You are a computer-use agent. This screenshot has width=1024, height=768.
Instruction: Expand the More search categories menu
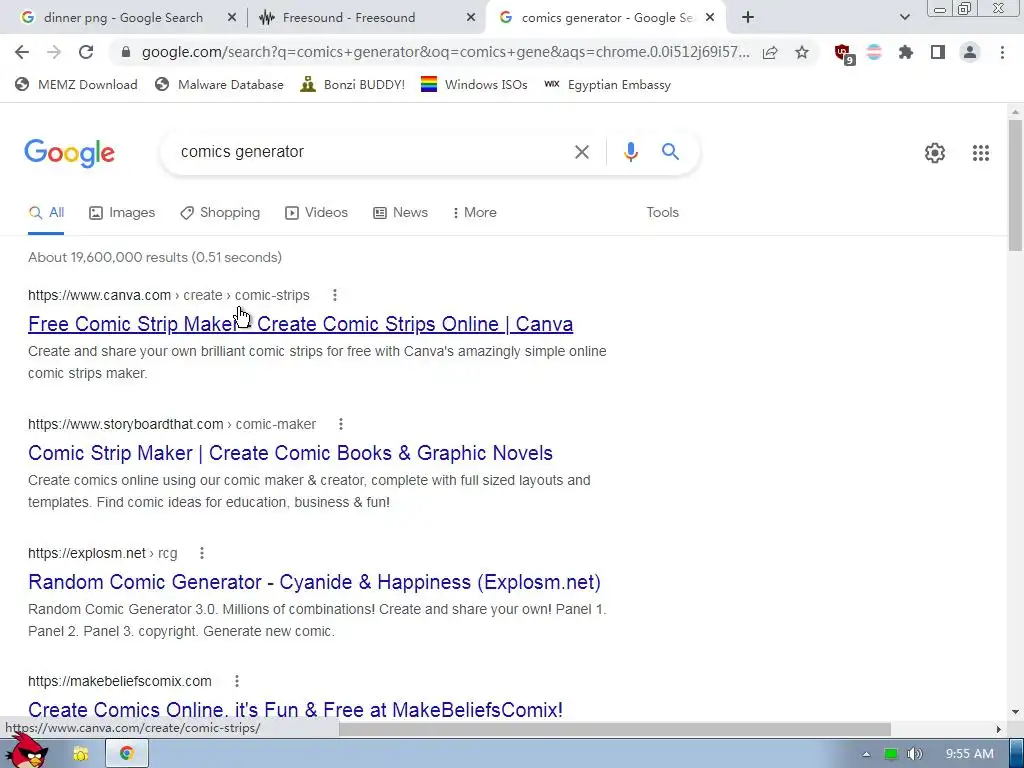click(x=474, y=212)
